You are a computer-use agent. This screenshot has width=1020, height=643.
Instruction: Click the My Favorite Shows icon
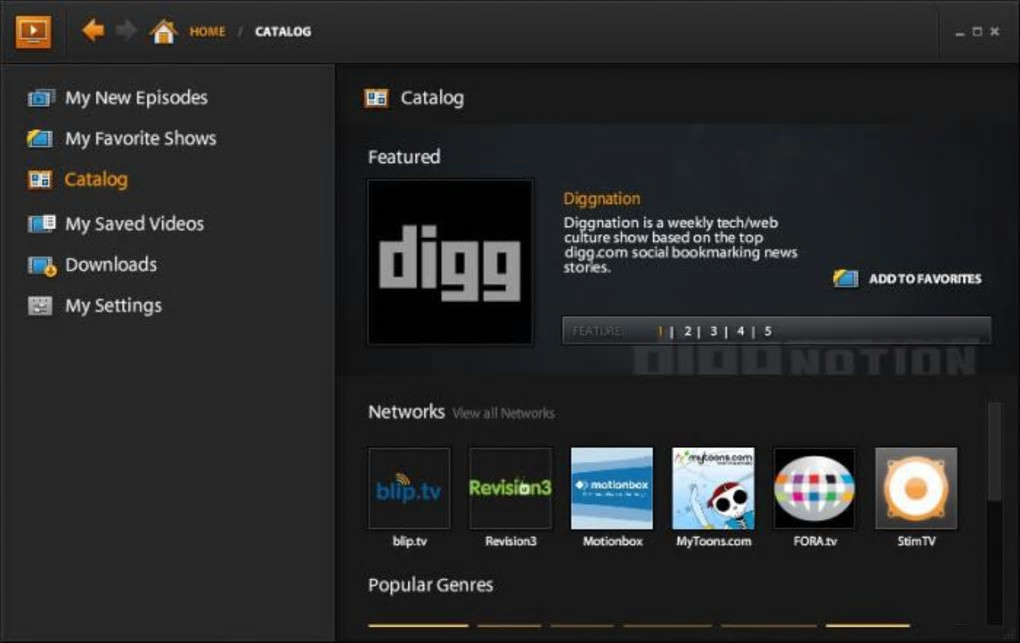[x=40, y=139]
